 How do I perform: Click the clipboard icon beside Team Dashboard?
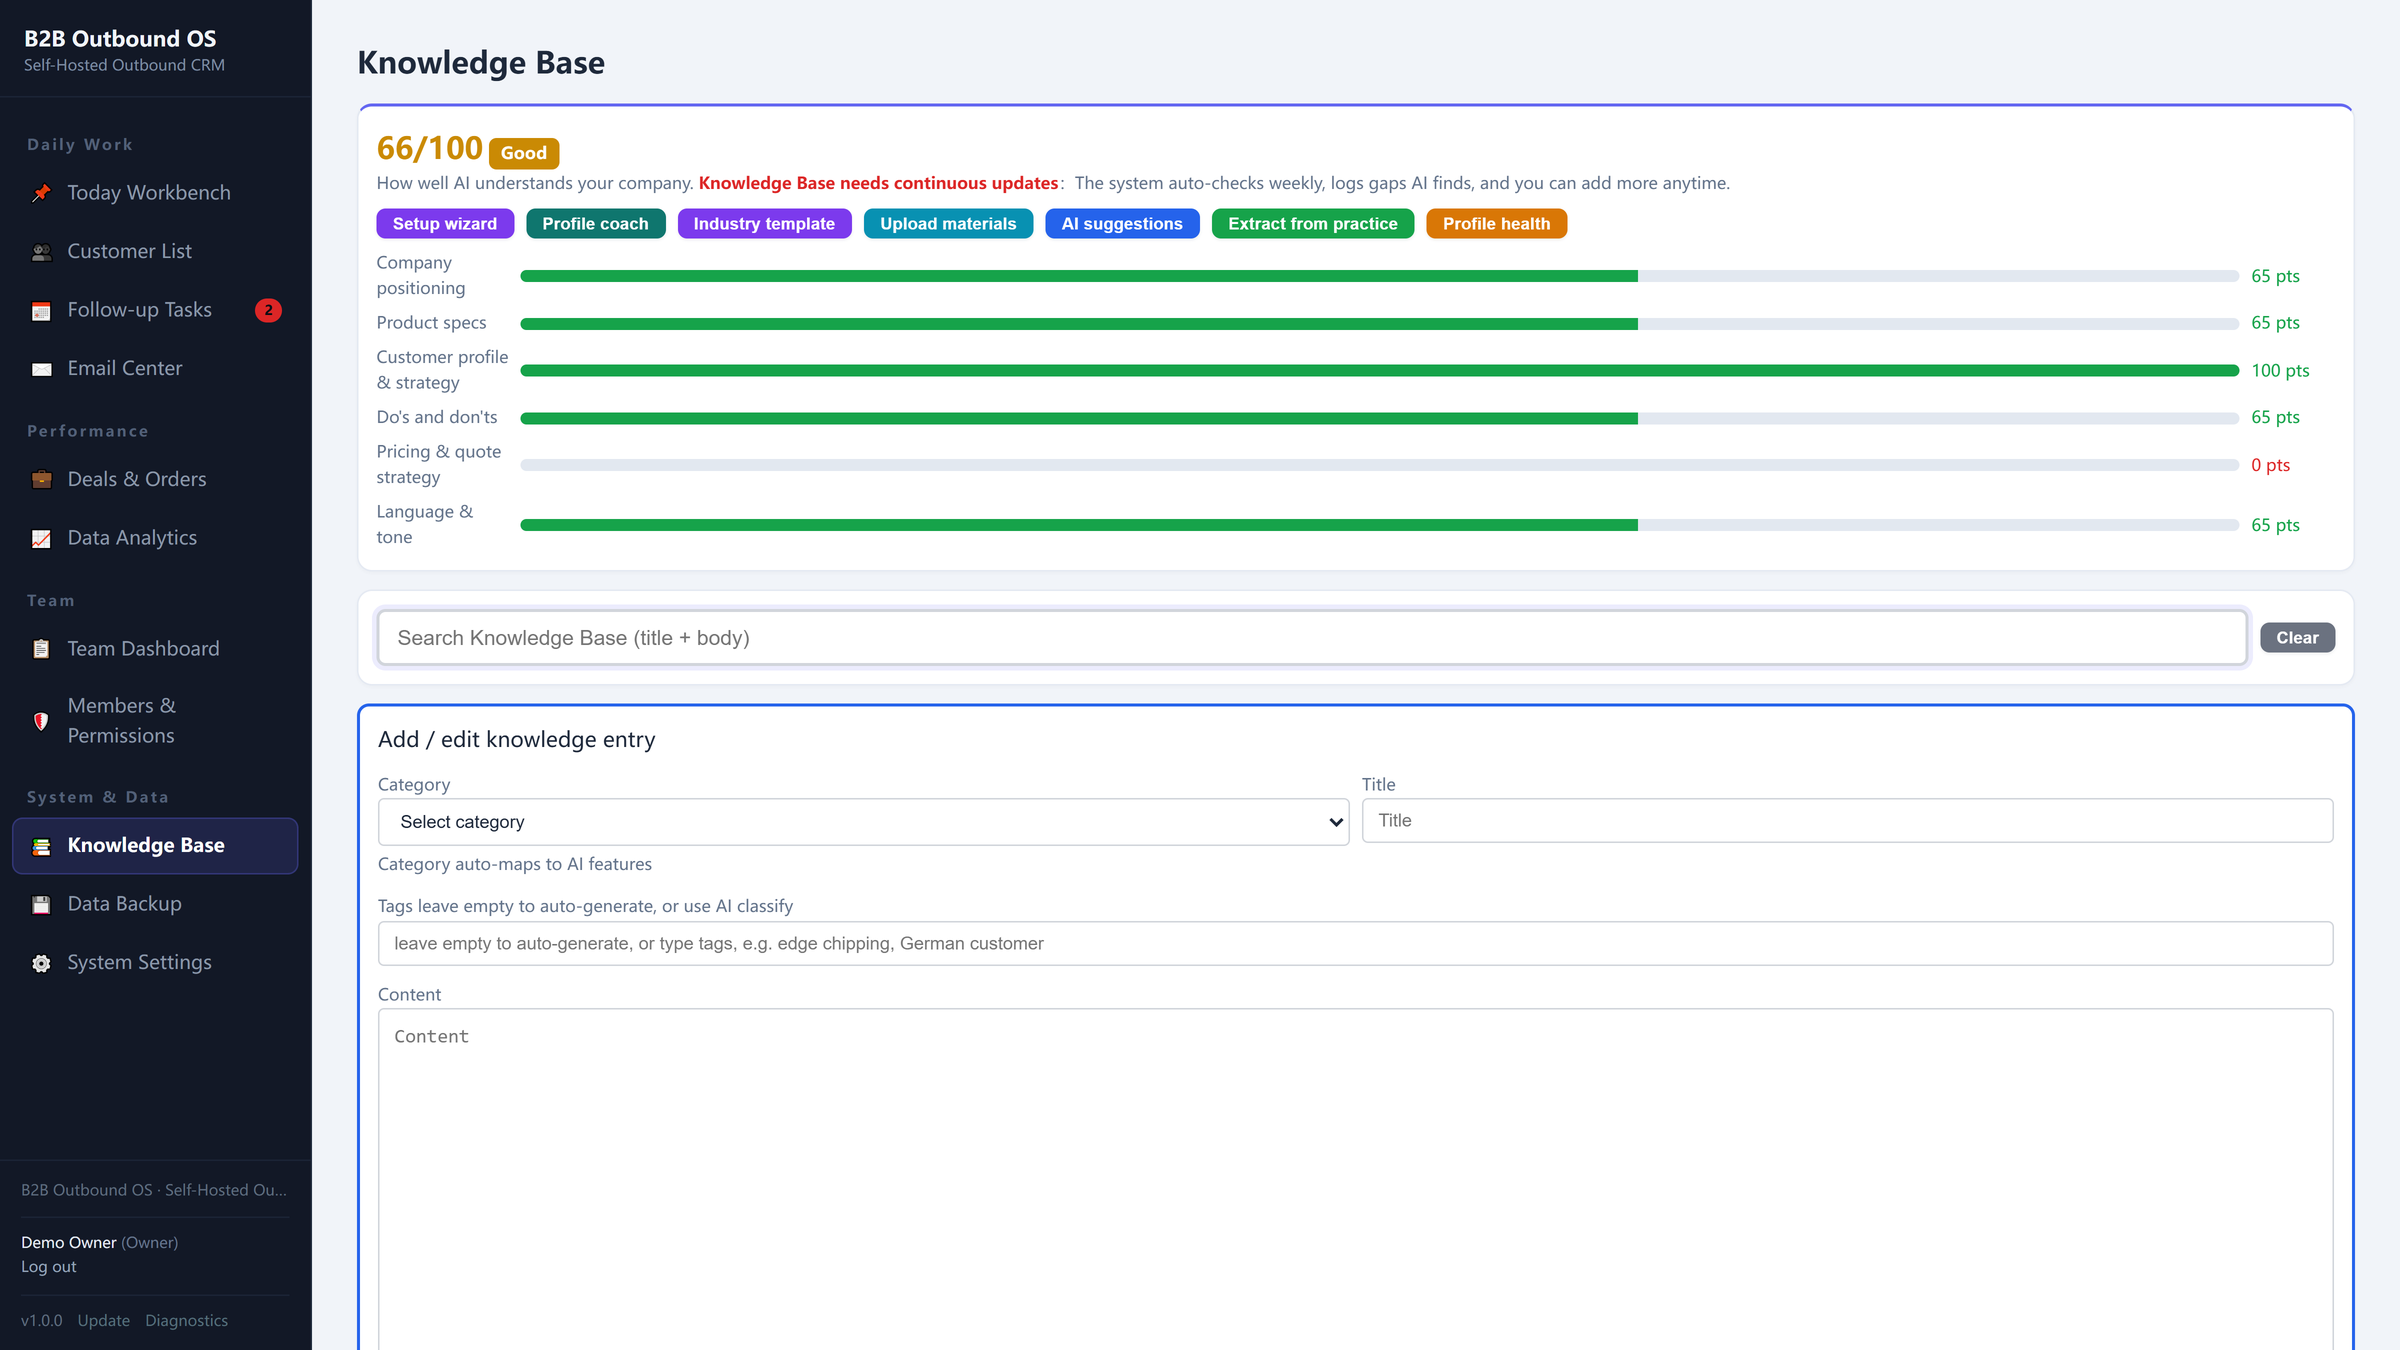click(x=41, y=649)
